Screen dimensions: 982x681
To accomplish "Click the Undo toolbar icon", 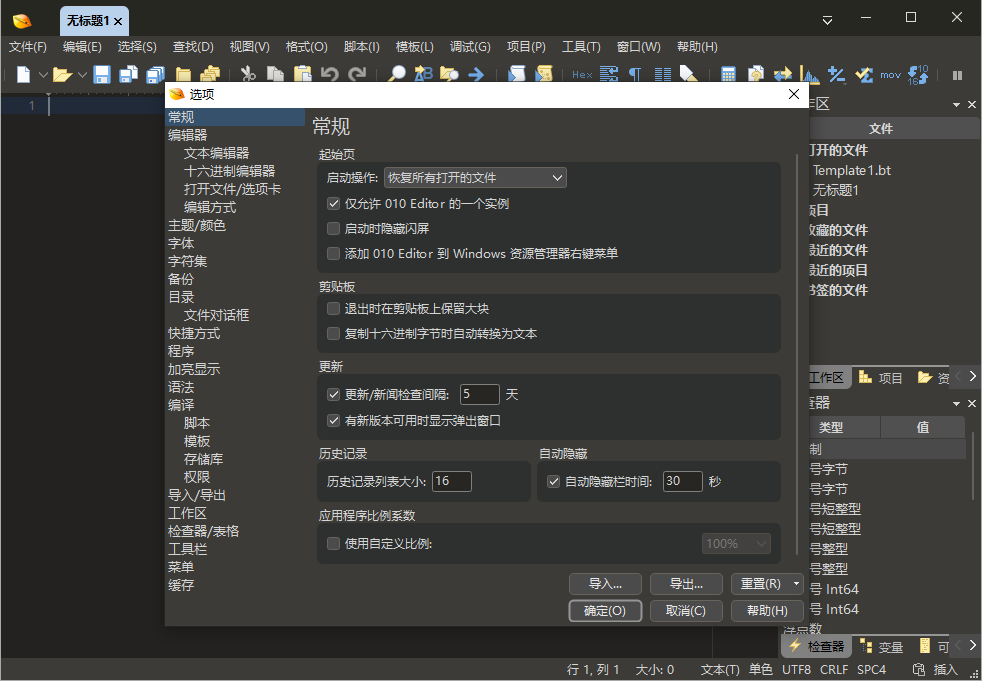I will coord(331,74).
